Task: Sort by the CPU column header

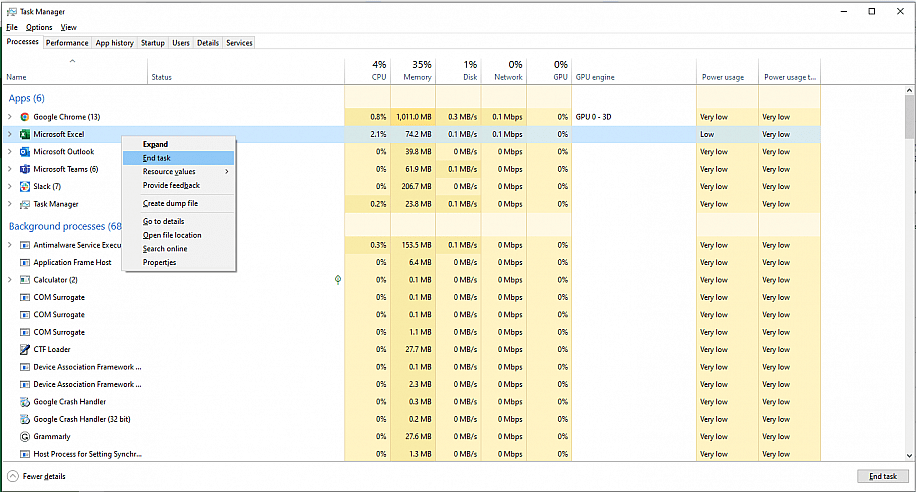Action: pyautogui.click(x=367, y=71)
